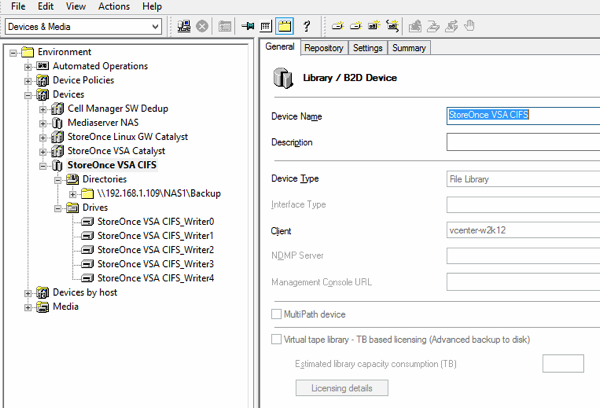Expand the Automated Operations node
The image size is (600, 408).
pos(28,67)
